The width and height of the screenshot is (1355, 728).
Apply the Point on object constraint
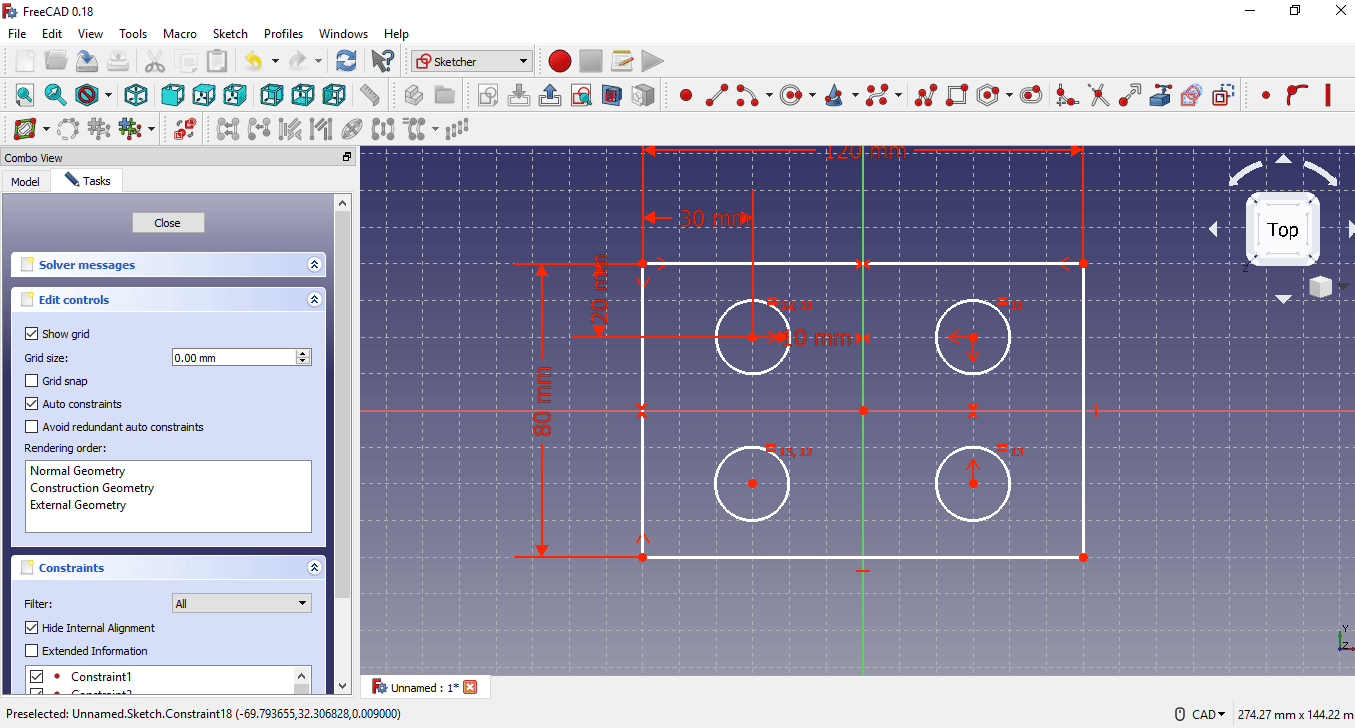click(1297, 95)
